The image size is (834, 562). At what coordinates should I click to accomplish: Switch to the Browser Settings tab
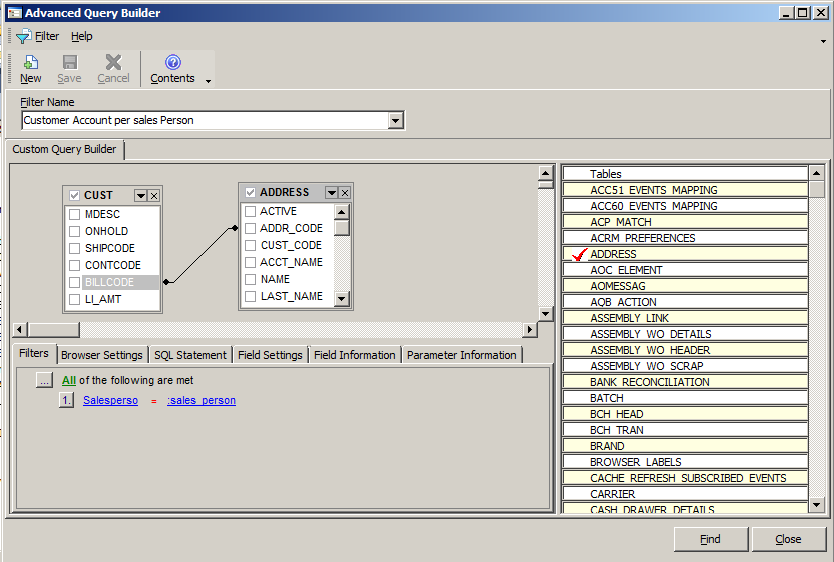click(x=102, y=355)
